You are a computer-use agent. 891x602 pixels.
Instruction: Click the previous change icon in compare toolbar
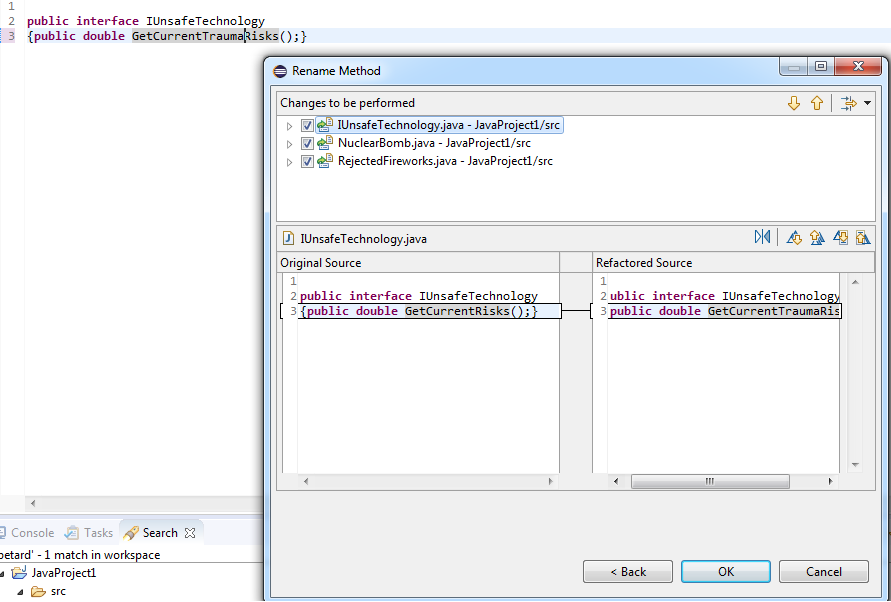point(863,237)
